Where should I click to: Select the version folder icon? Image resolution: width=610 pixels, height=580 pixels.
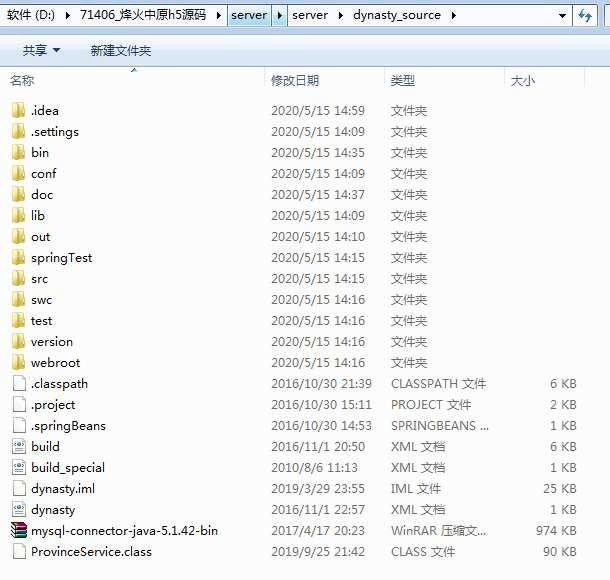pos(18,342)
